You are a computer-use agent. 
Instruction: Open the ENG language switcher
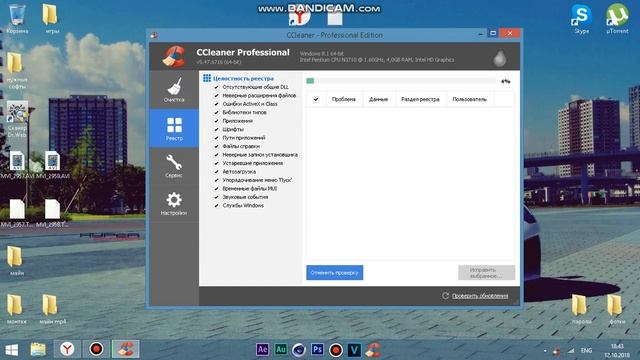tap(587, 351)
